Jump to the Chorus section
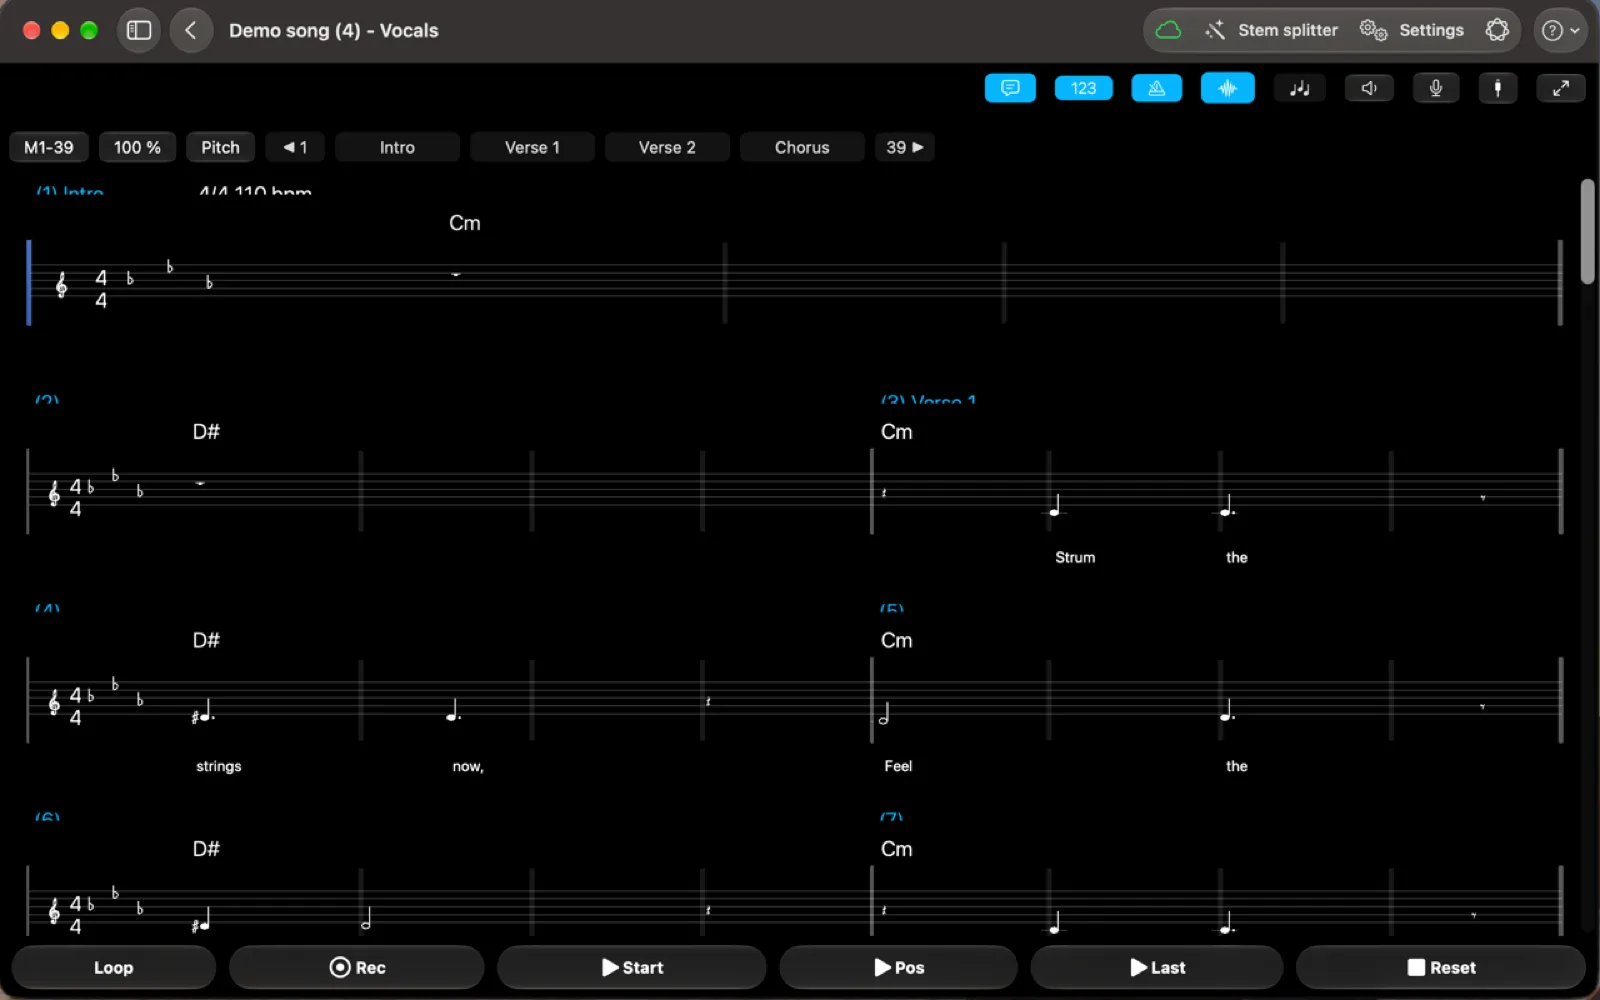1600x1000 pixels. tap(802, 147)
